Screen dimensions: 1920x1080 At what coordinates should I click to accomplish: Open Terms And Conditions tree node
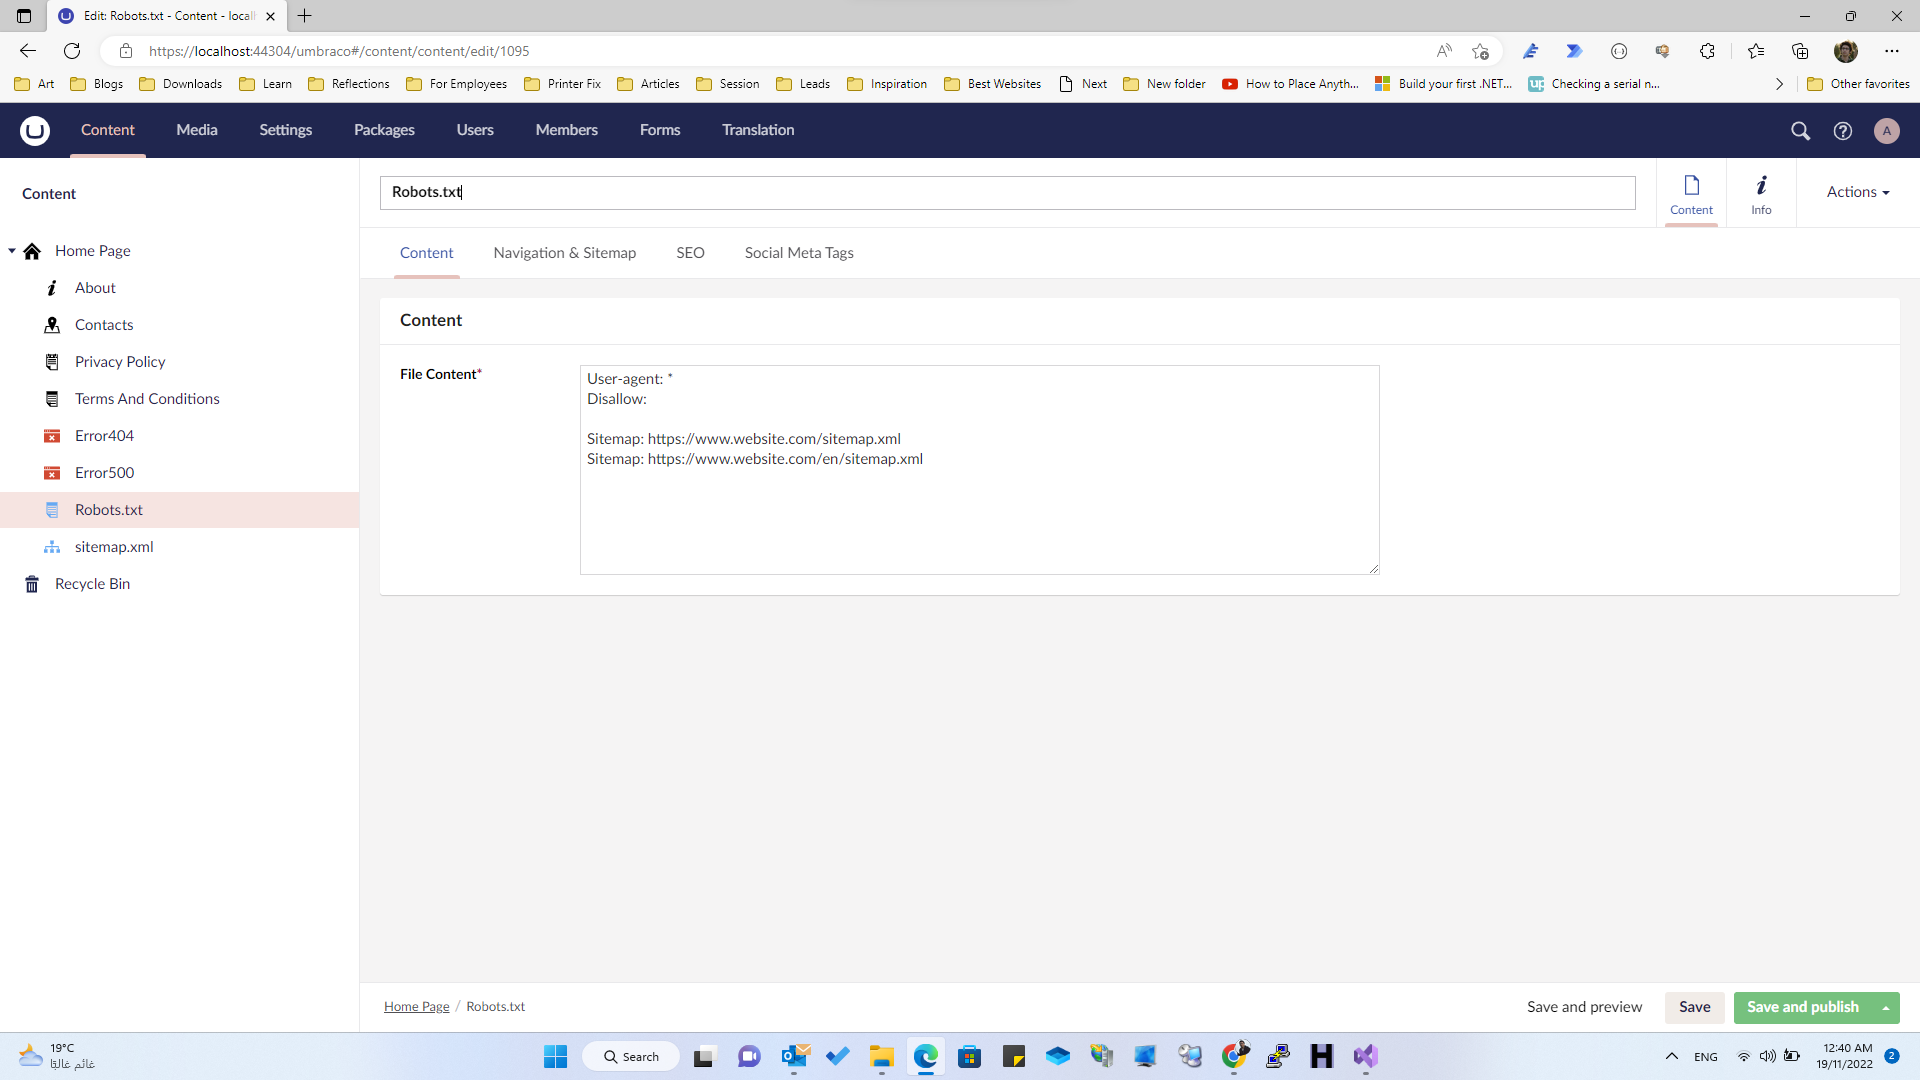coord(147,399)
